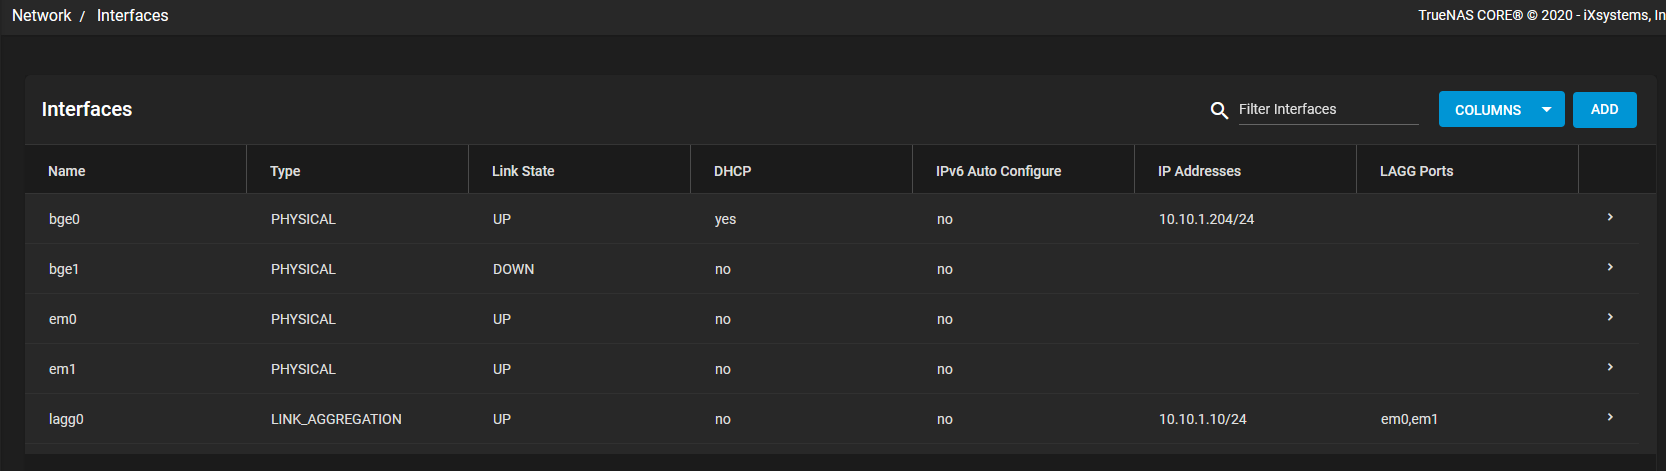Expand the bge1 row chevron
This screenshot has width=1666, height=471.
[1610, 267]
